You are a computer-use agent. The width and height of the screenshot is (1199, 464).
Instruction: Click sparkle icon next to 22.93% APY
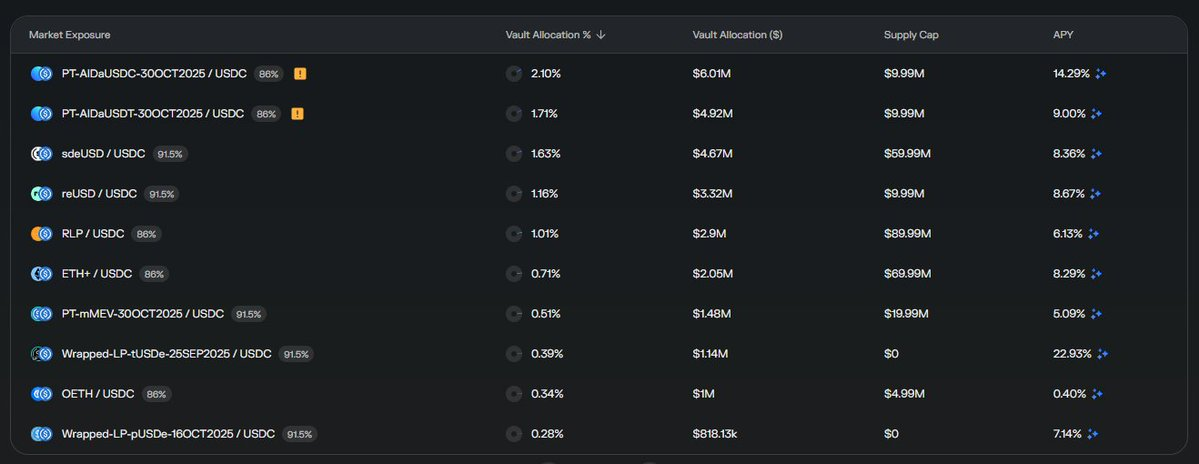[1103, 354]
